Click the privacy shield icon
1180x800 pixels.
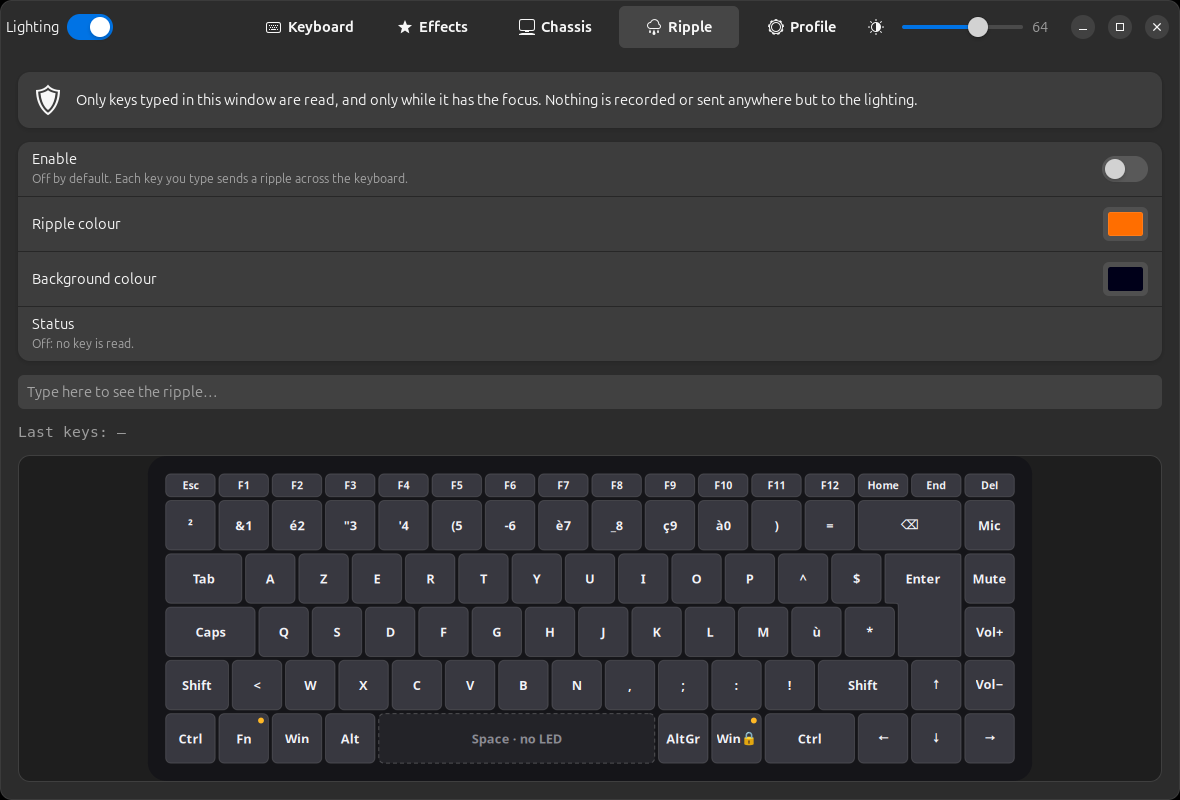(48, 100)
